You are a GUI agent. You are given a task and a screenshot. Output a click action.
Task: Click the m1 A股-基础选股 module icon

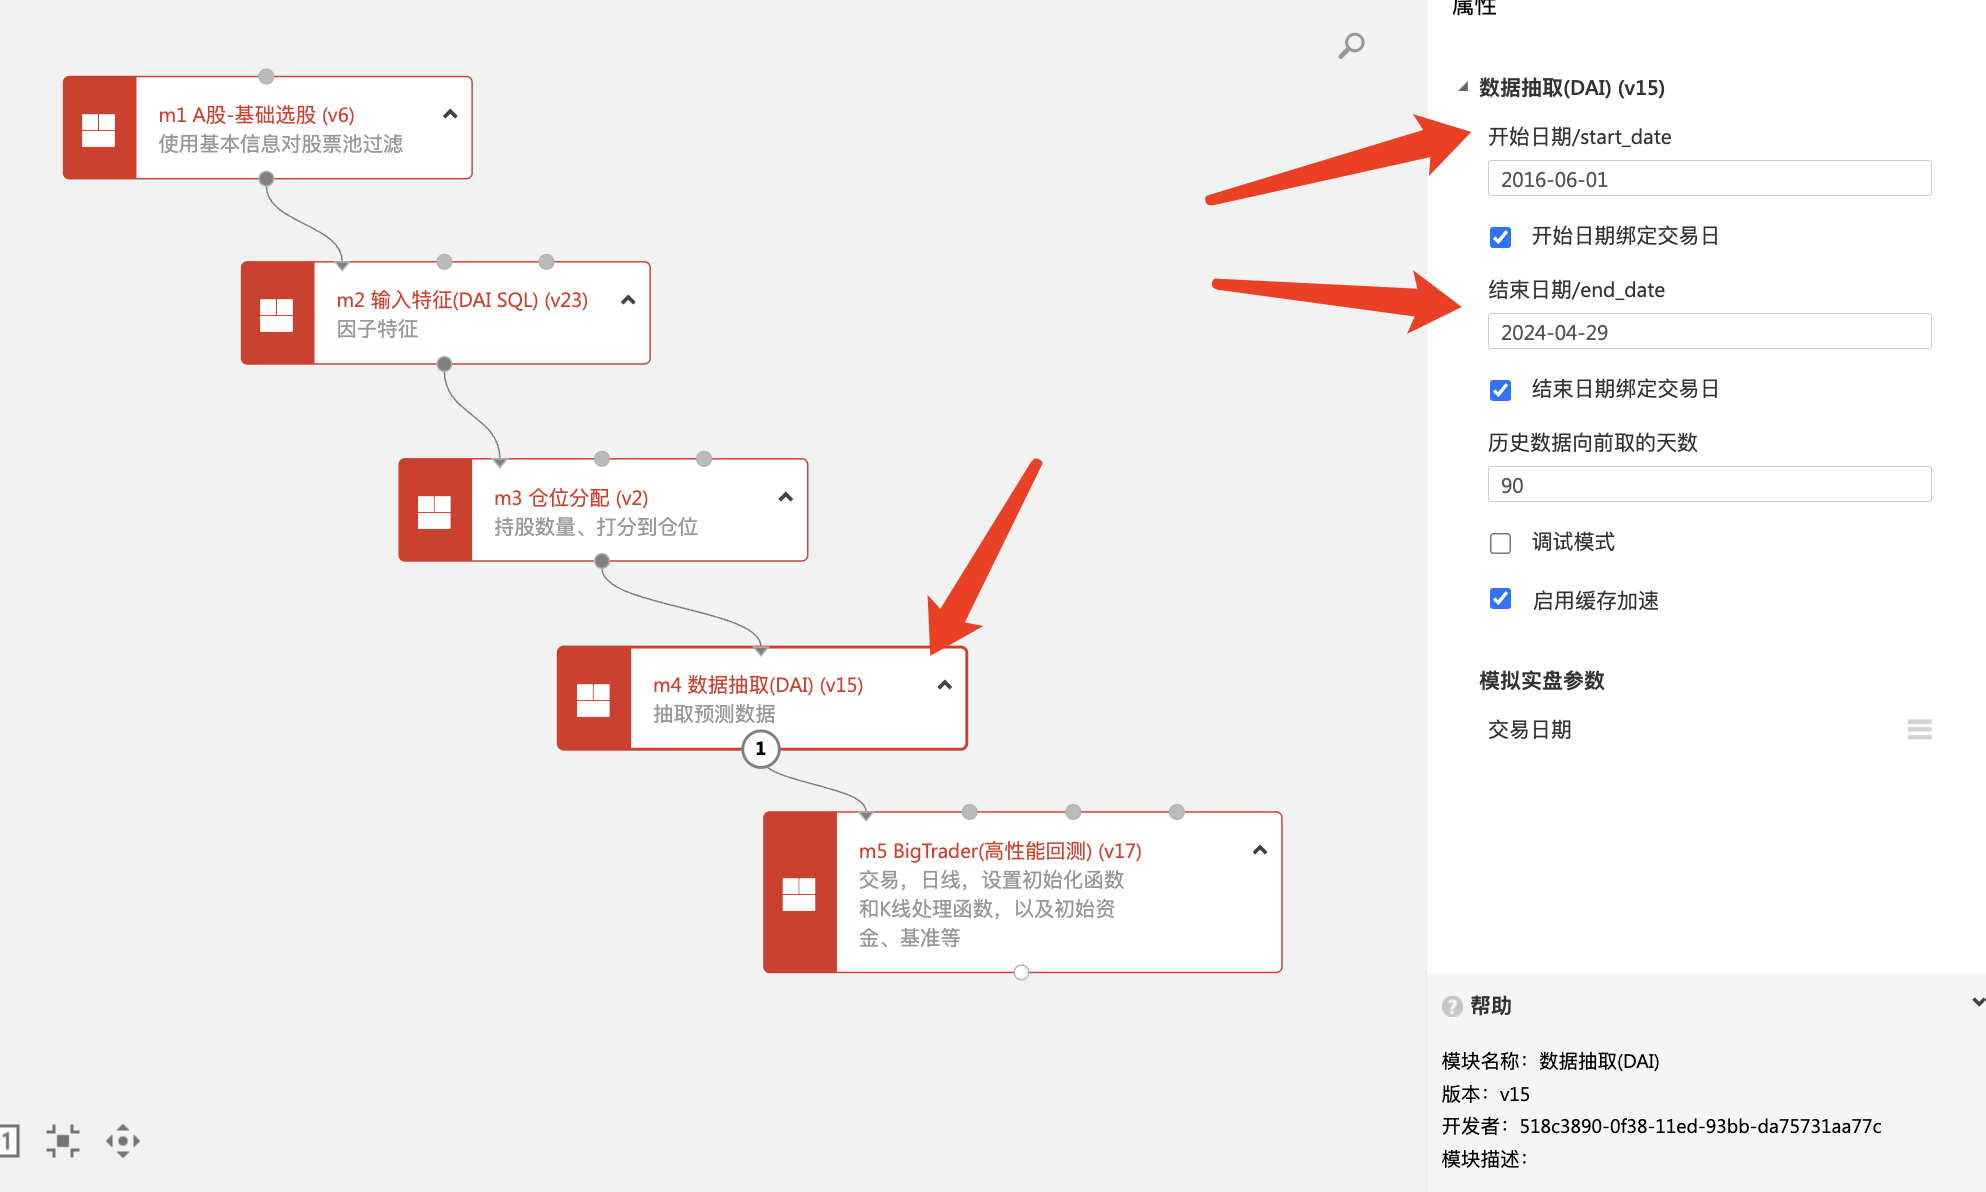coord(99,129)
